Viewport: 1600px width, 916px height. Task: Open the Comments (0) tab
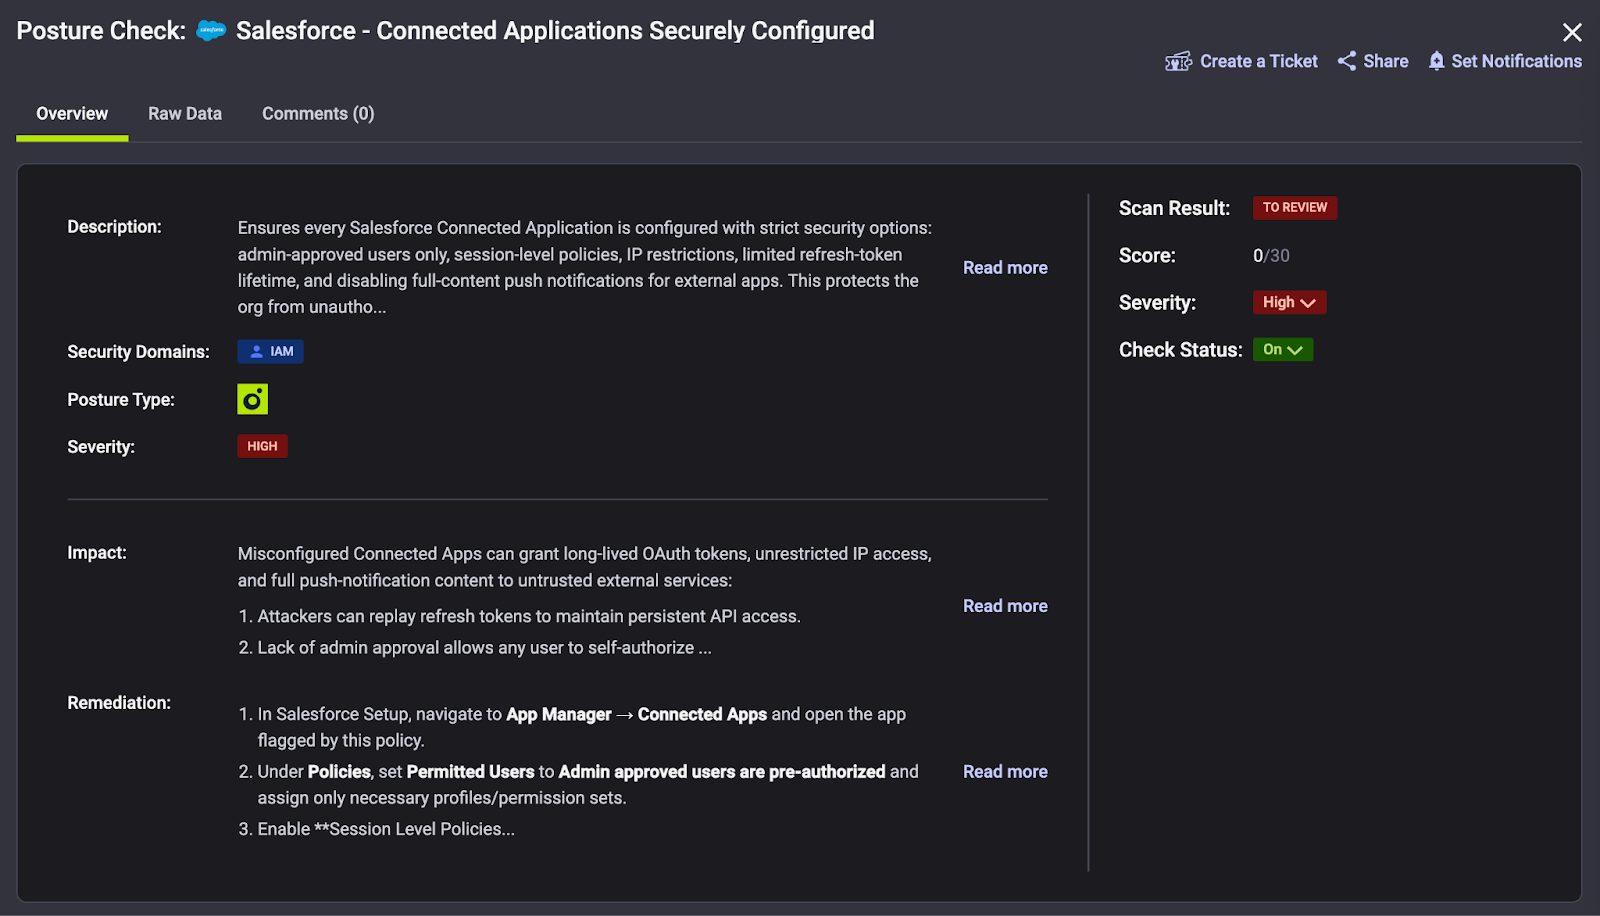coord(318,114)
